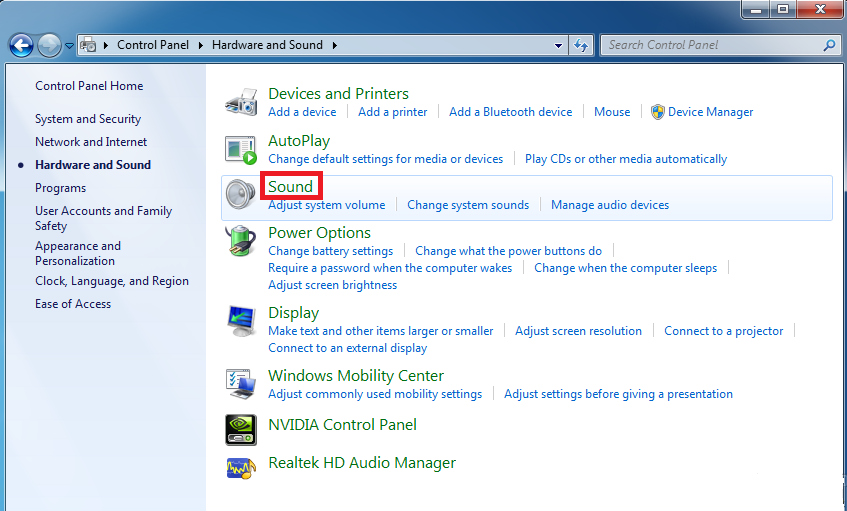Open the Power Options heading
Screen dimensions: 847x511
pos(319,233)
